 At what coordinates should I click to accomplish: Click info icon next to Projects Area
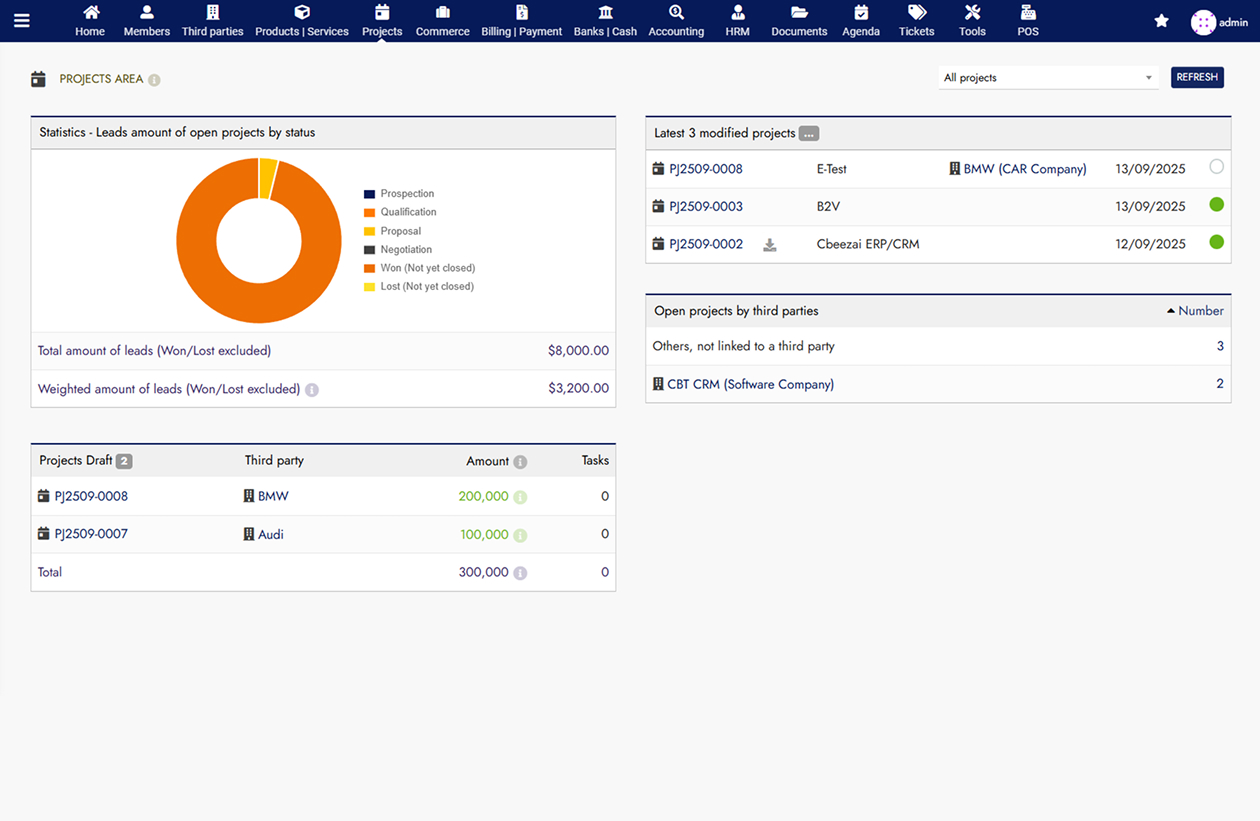[154, 80]
